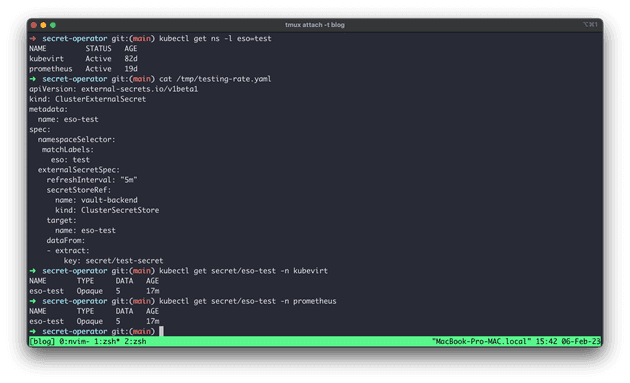Click hostname "MacBook-Pro-MAC.local" in status bar
630x383 pixels.
pyautogui.click(x=481, y=341)
